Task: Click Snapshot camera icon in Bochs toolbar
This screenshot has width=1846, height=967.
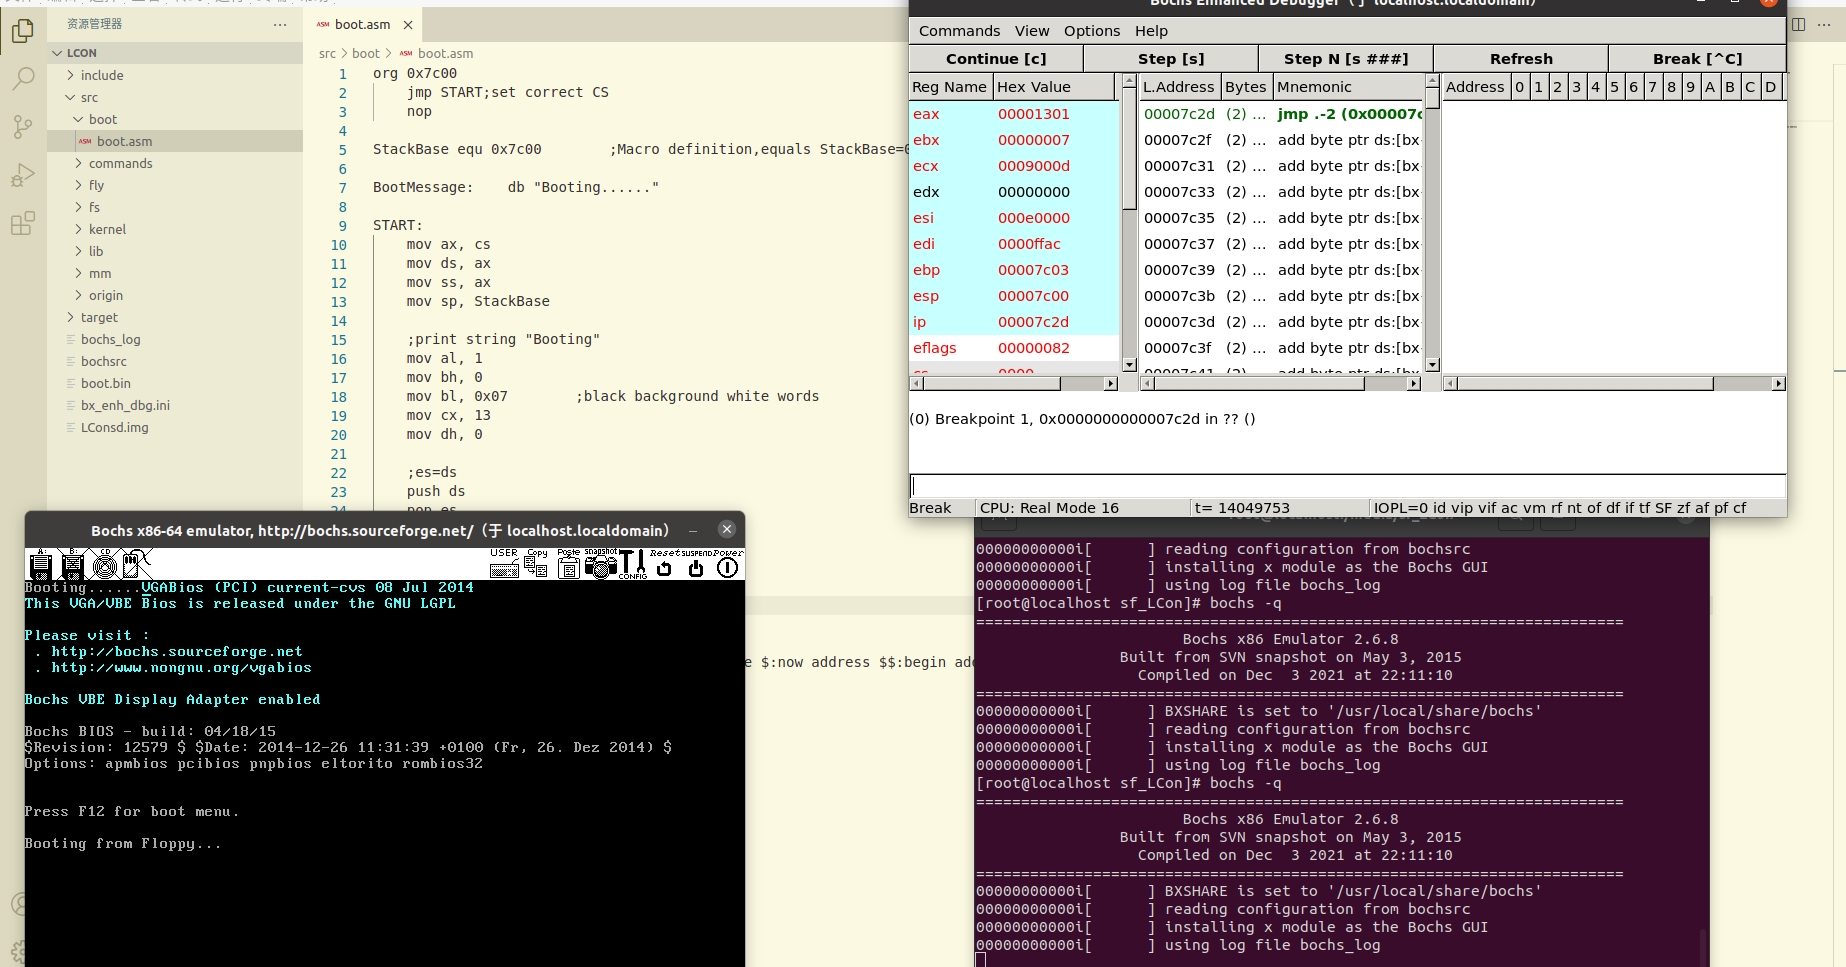Action: click(600, 564)
